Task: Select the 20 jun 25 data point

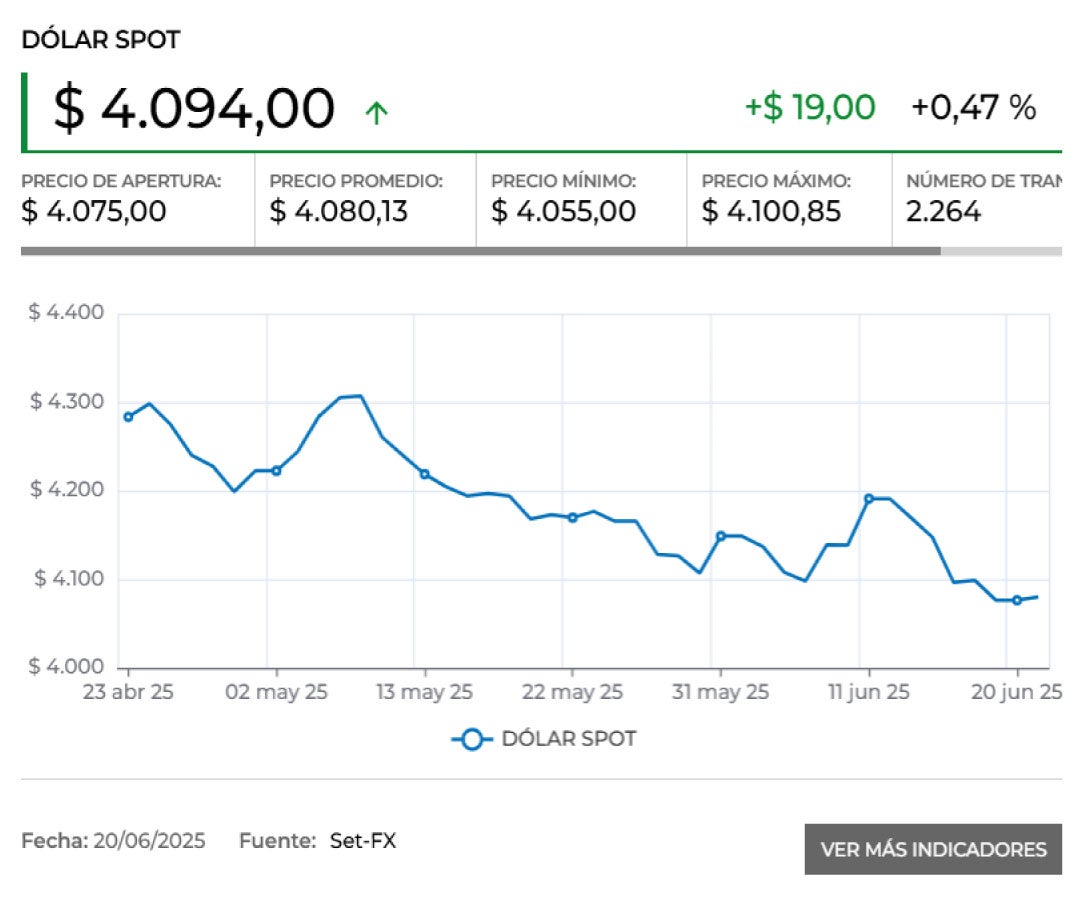Action: 1016,600
